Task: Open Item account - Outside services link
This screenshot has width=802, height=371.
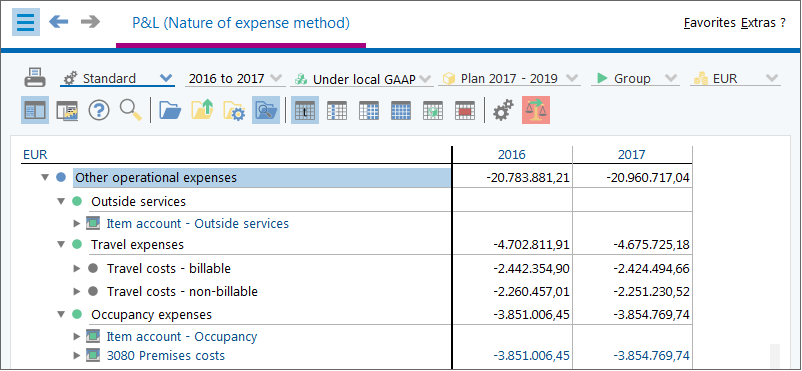Action: [197, 224]
